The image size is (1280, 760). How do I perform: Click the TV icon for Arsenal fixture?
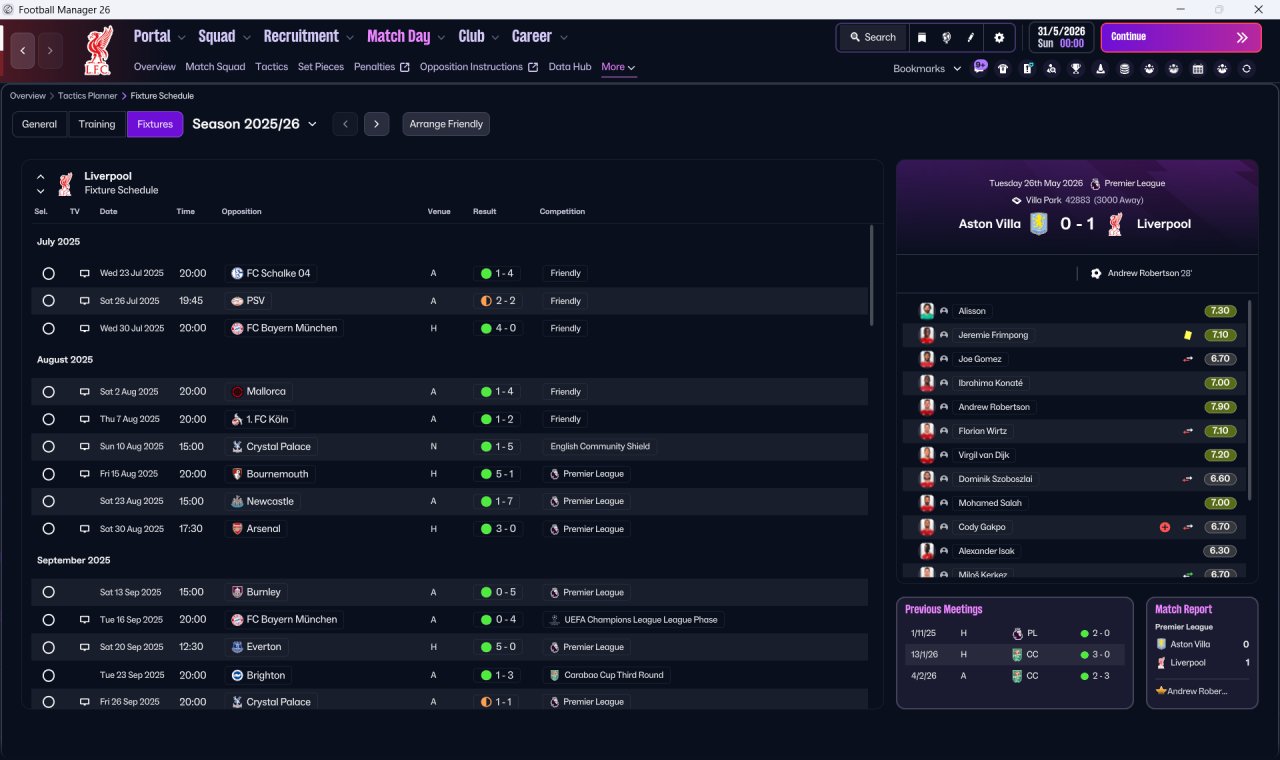[x=85, y=529]
